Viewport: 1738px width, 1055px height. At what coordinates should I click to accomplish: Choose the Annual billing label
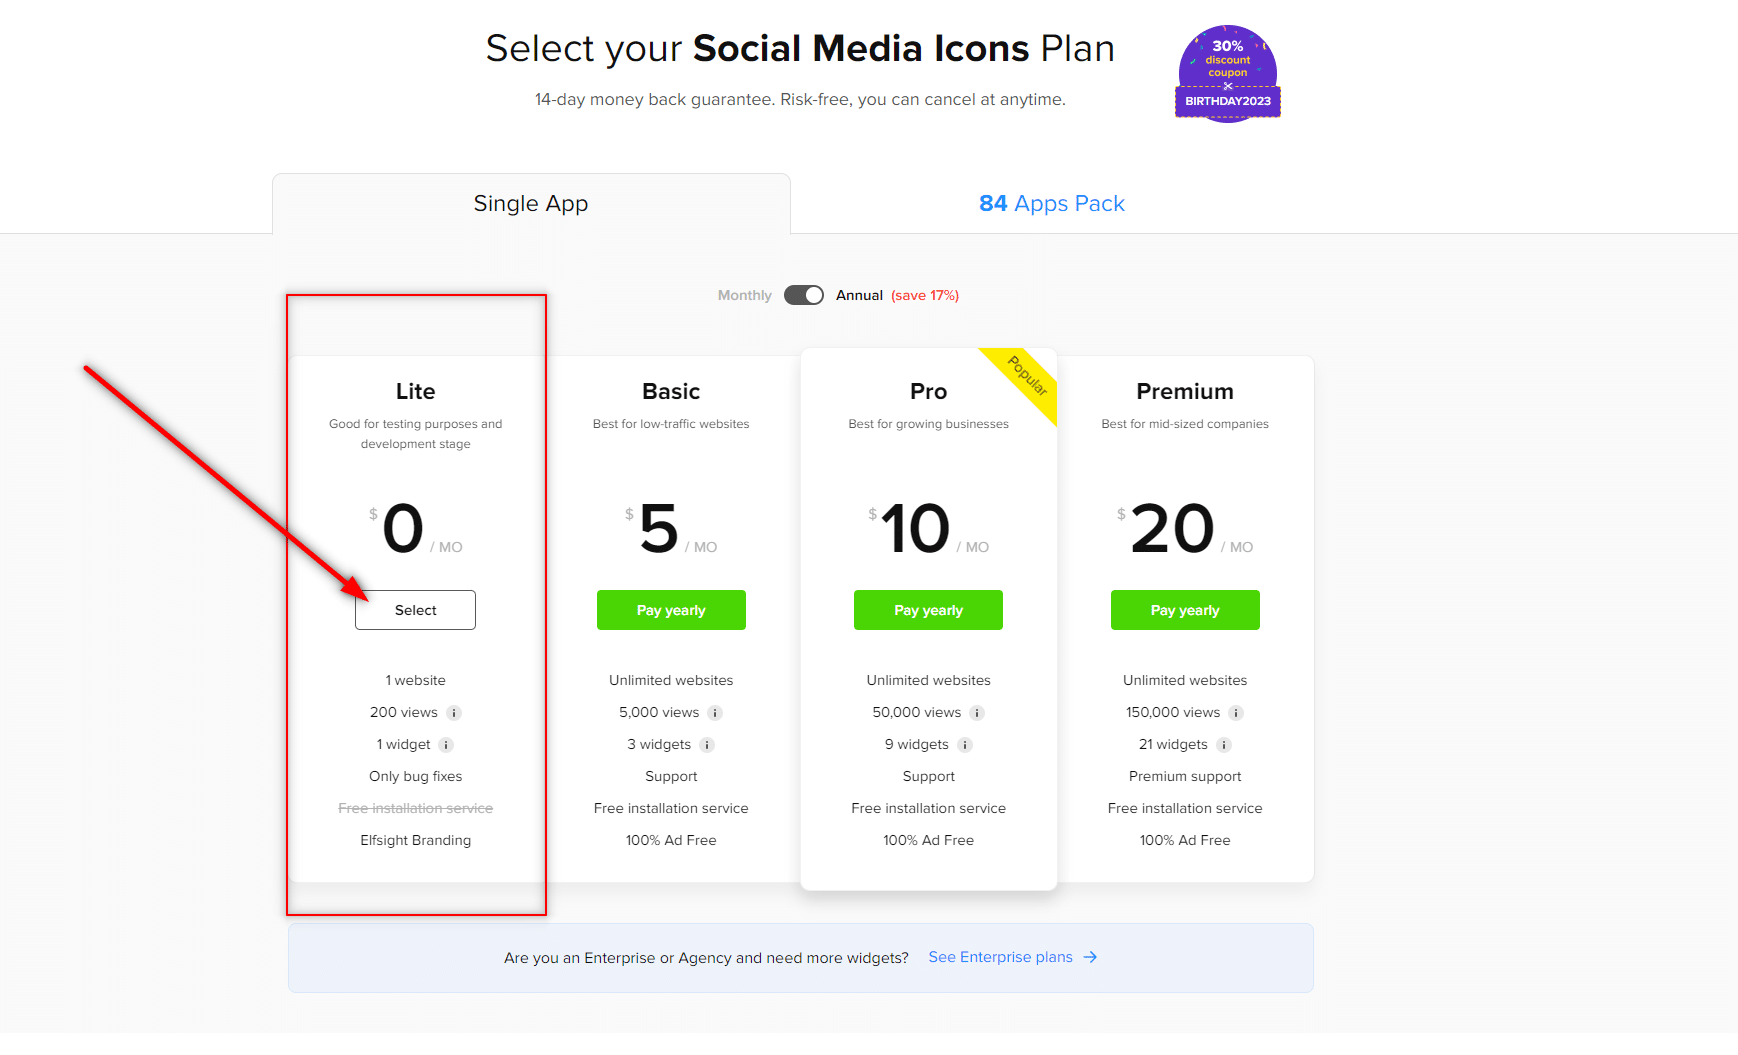[859, 295]
